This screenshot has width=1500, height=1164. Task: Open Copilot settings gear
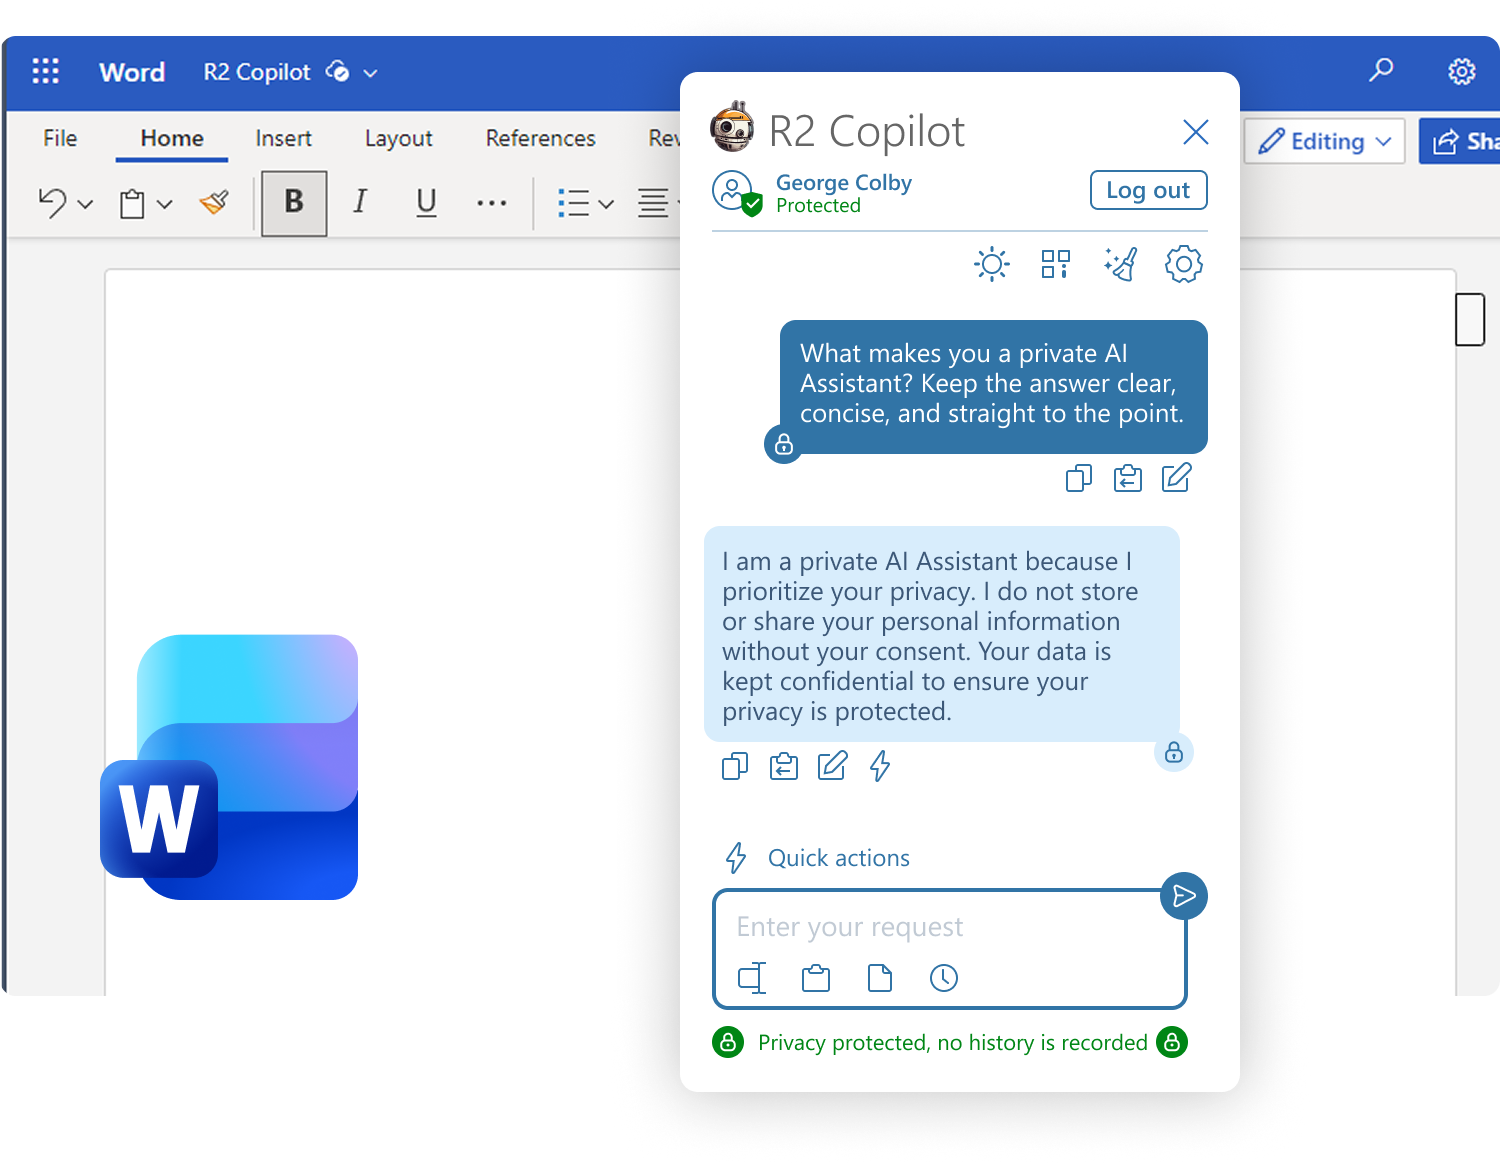(1184, 264)
